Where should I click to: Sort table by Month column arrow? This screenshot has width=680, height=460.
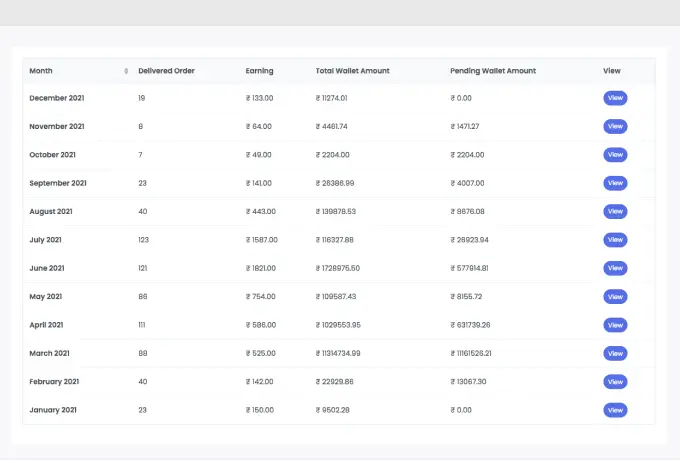pos(126,71)
